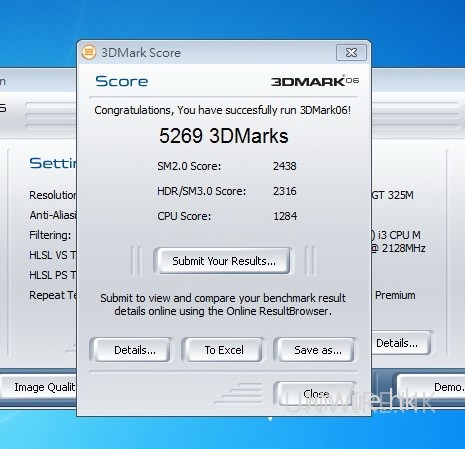Click the SM2.0 Score label
465x449 pixels.
tap(189, 166)
